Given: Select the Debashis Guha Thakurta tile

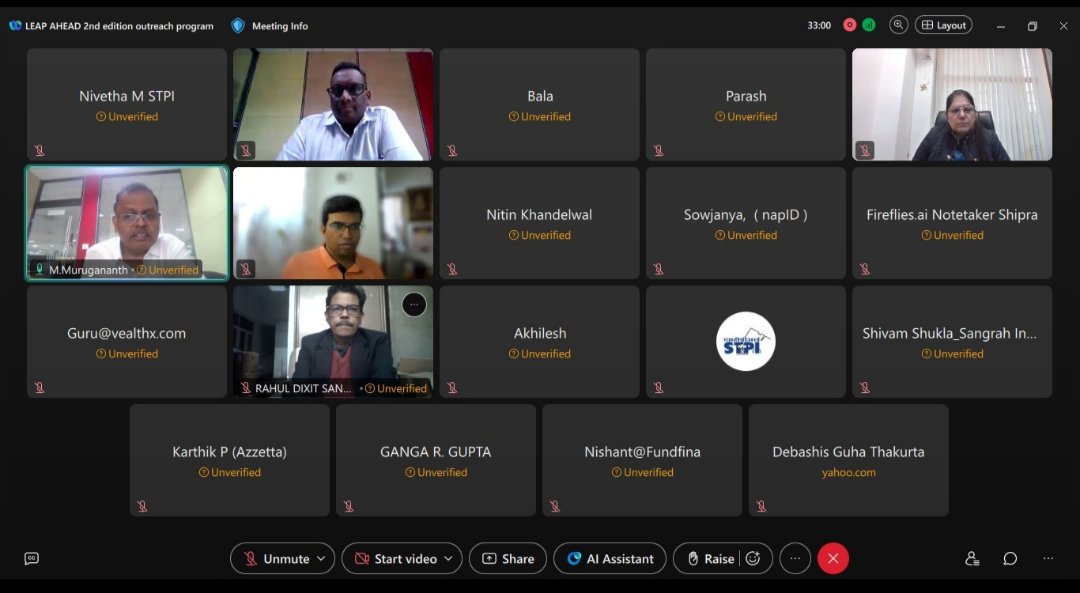Looking at the screenshot, I should point(849,460).
